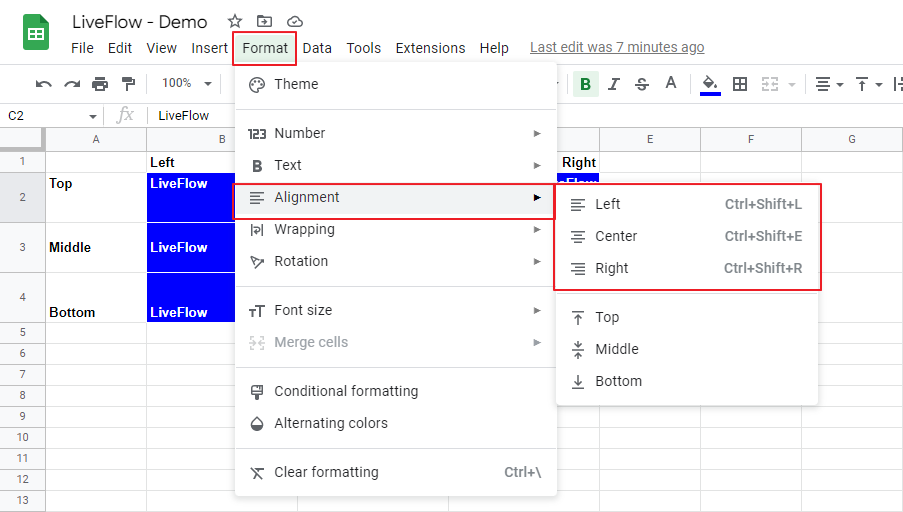Align text Center from submenu
Image resolution: width=903 pixels, height=512 pixels.
click(687, 236)
